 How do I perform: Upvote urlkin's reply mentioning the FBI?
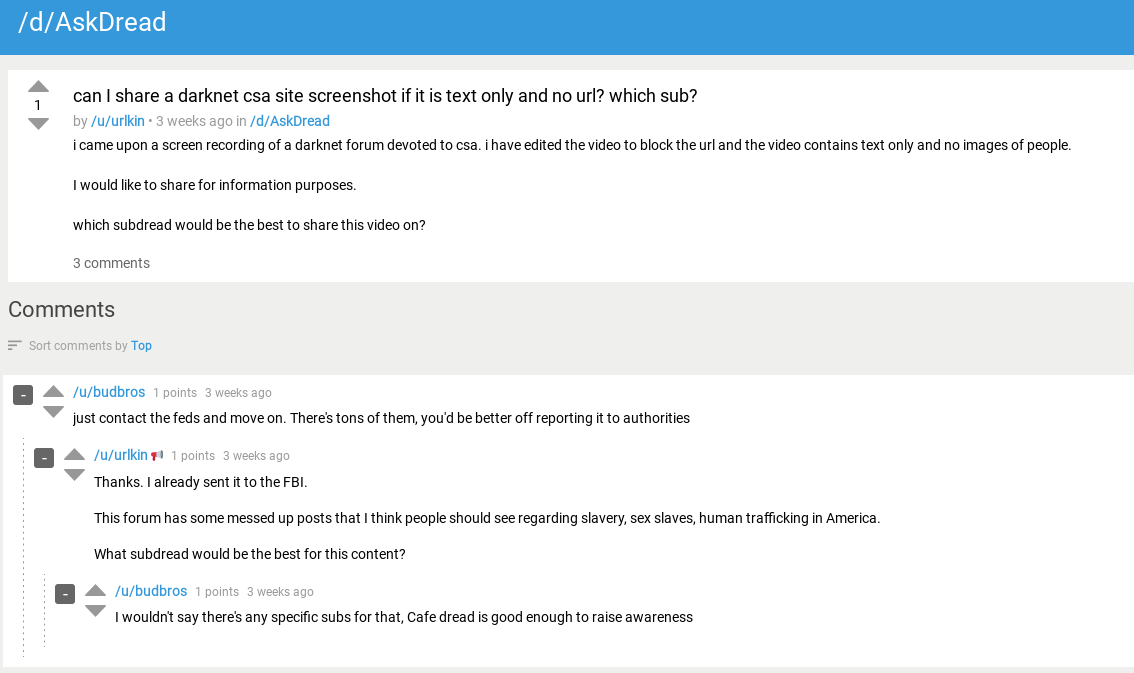pyautogui.click(x=75, y=454)
